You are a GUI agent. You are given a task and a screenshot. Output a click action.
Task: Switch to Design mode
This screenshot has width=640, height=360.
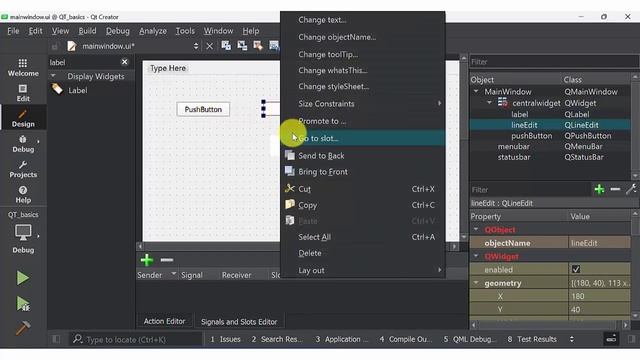[x=23, y=118]
